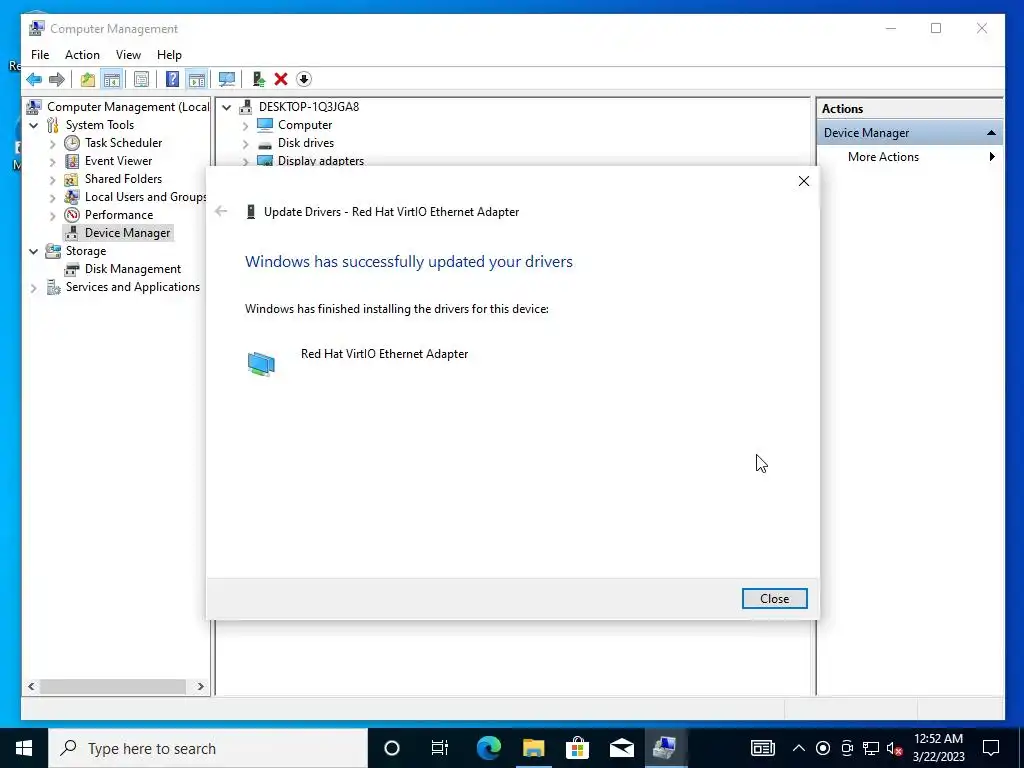Toggle Show/Hide Action Pane toolbar icon
1024x768 pixels.
pyautogui.click(x=197, y=80)
